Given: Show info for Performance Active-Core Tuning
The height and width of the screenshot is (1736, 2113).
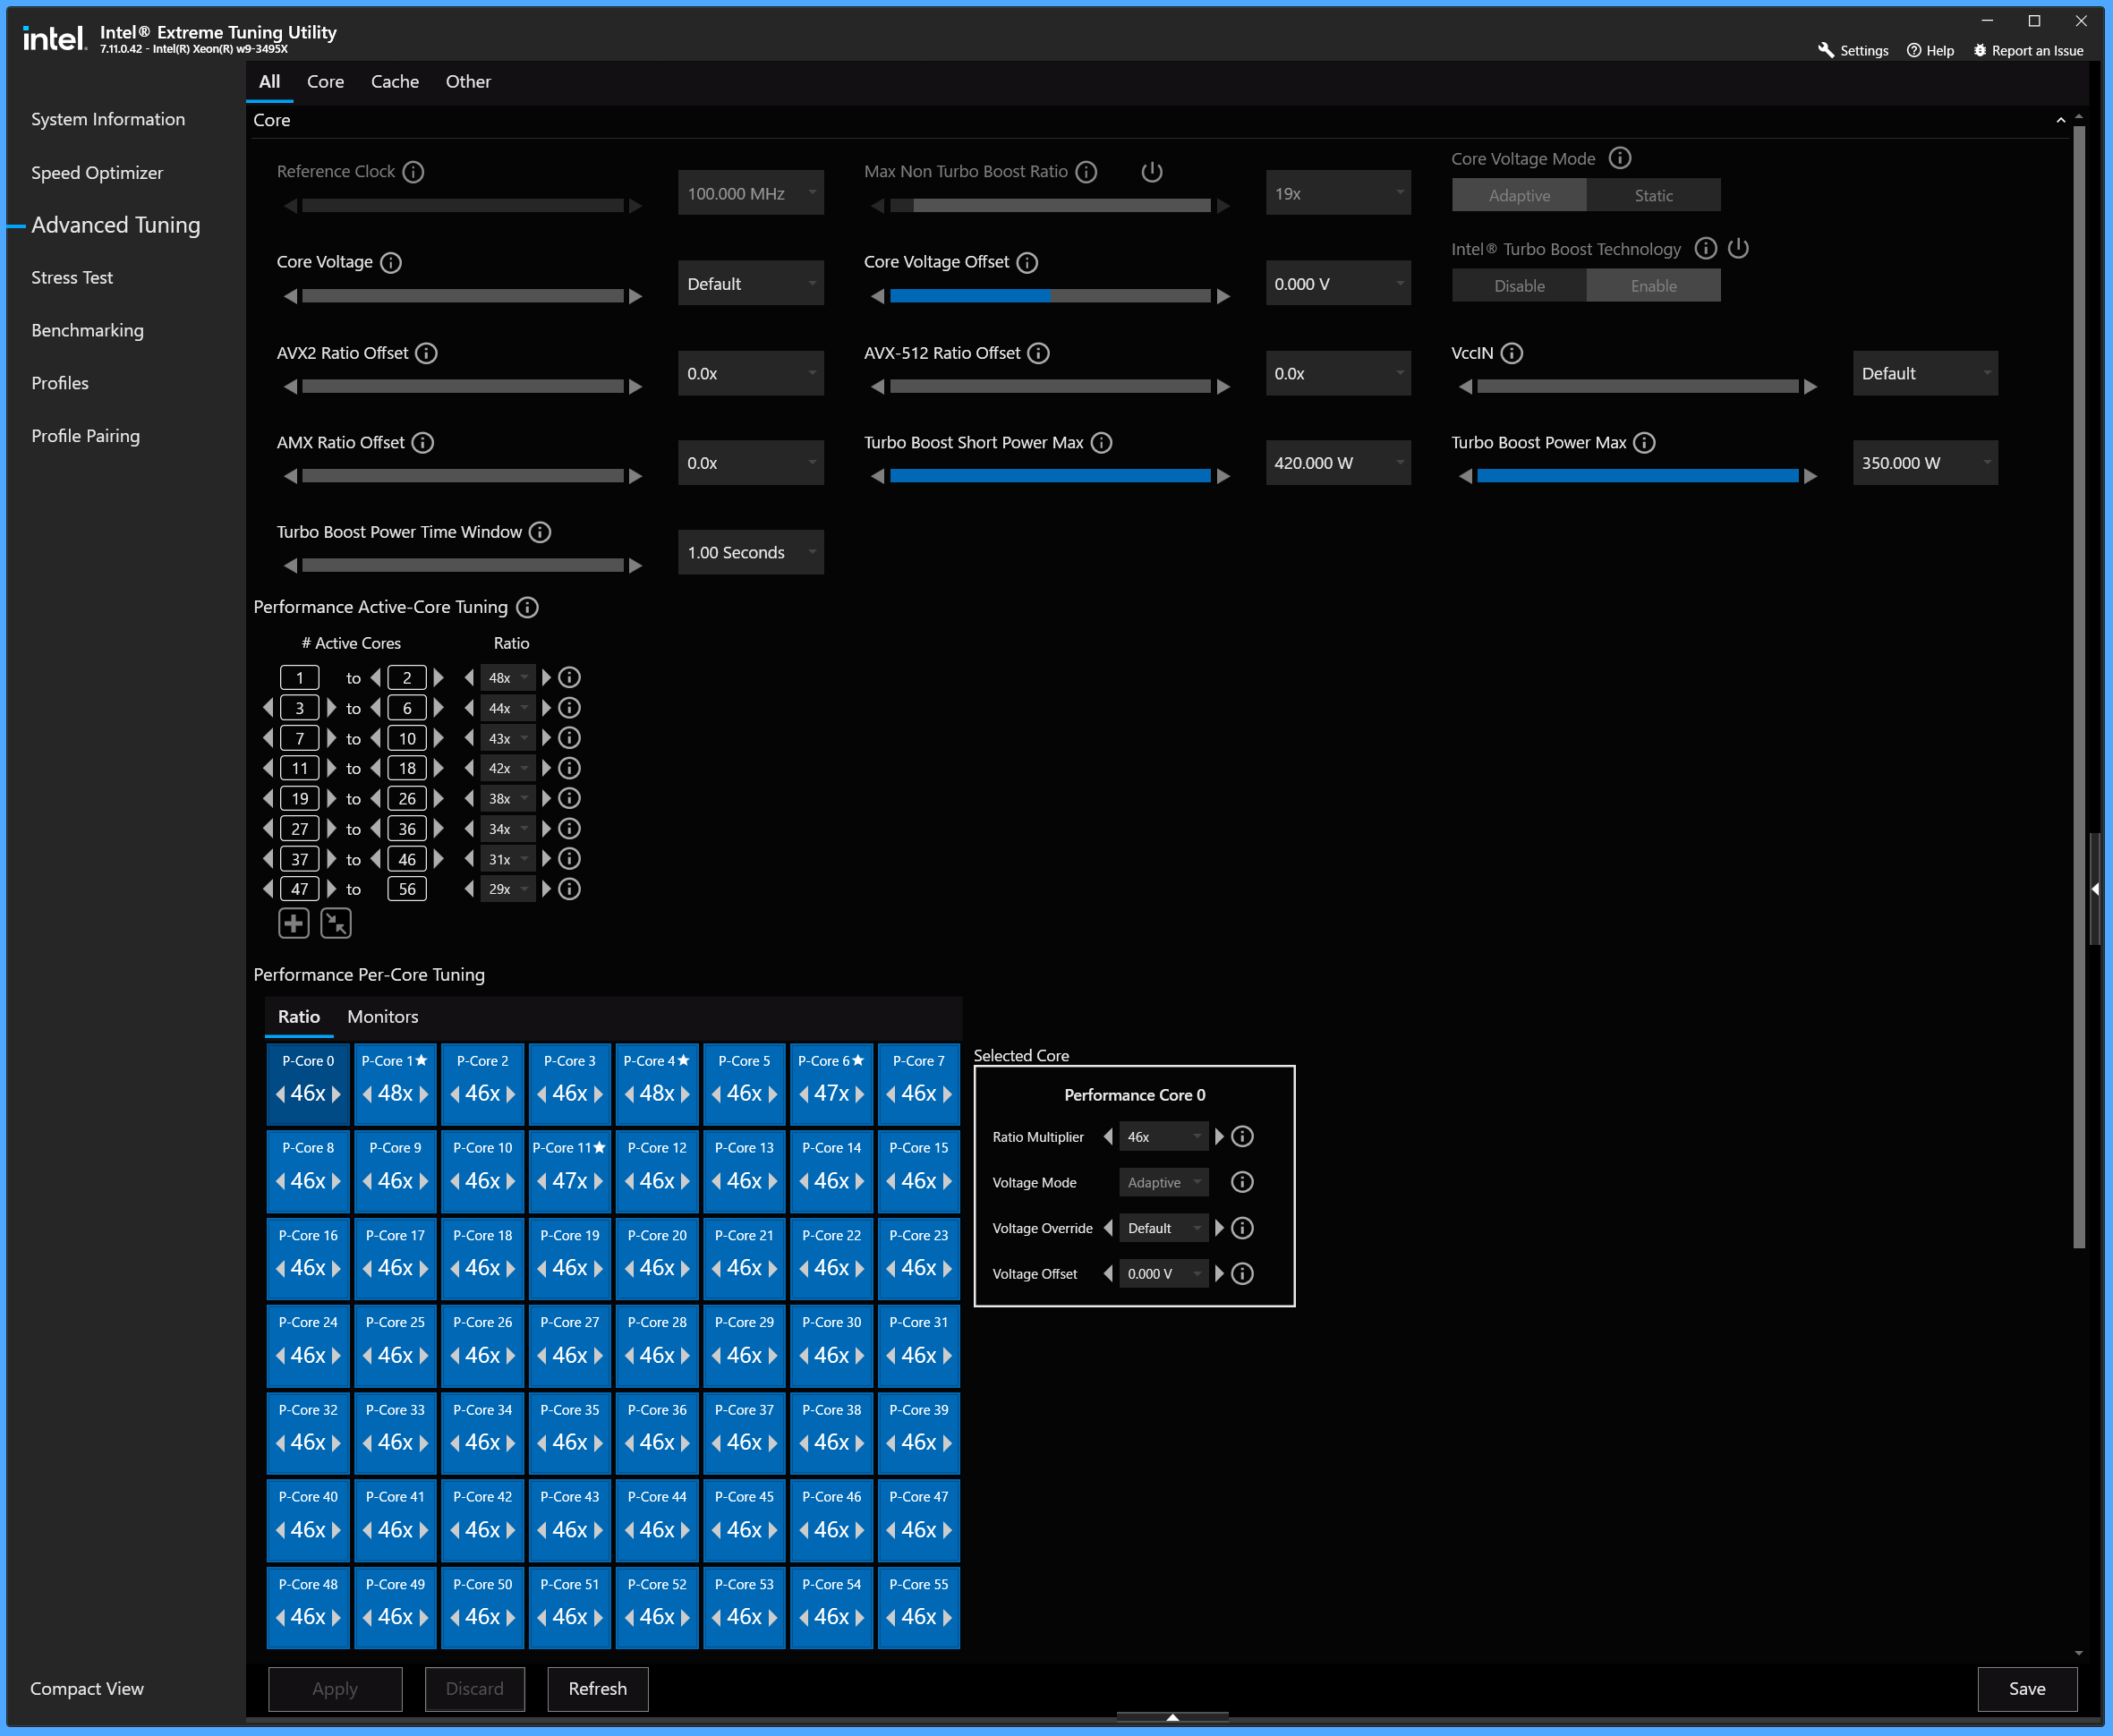Looking at the screenshot, I should tap(528, 607).
